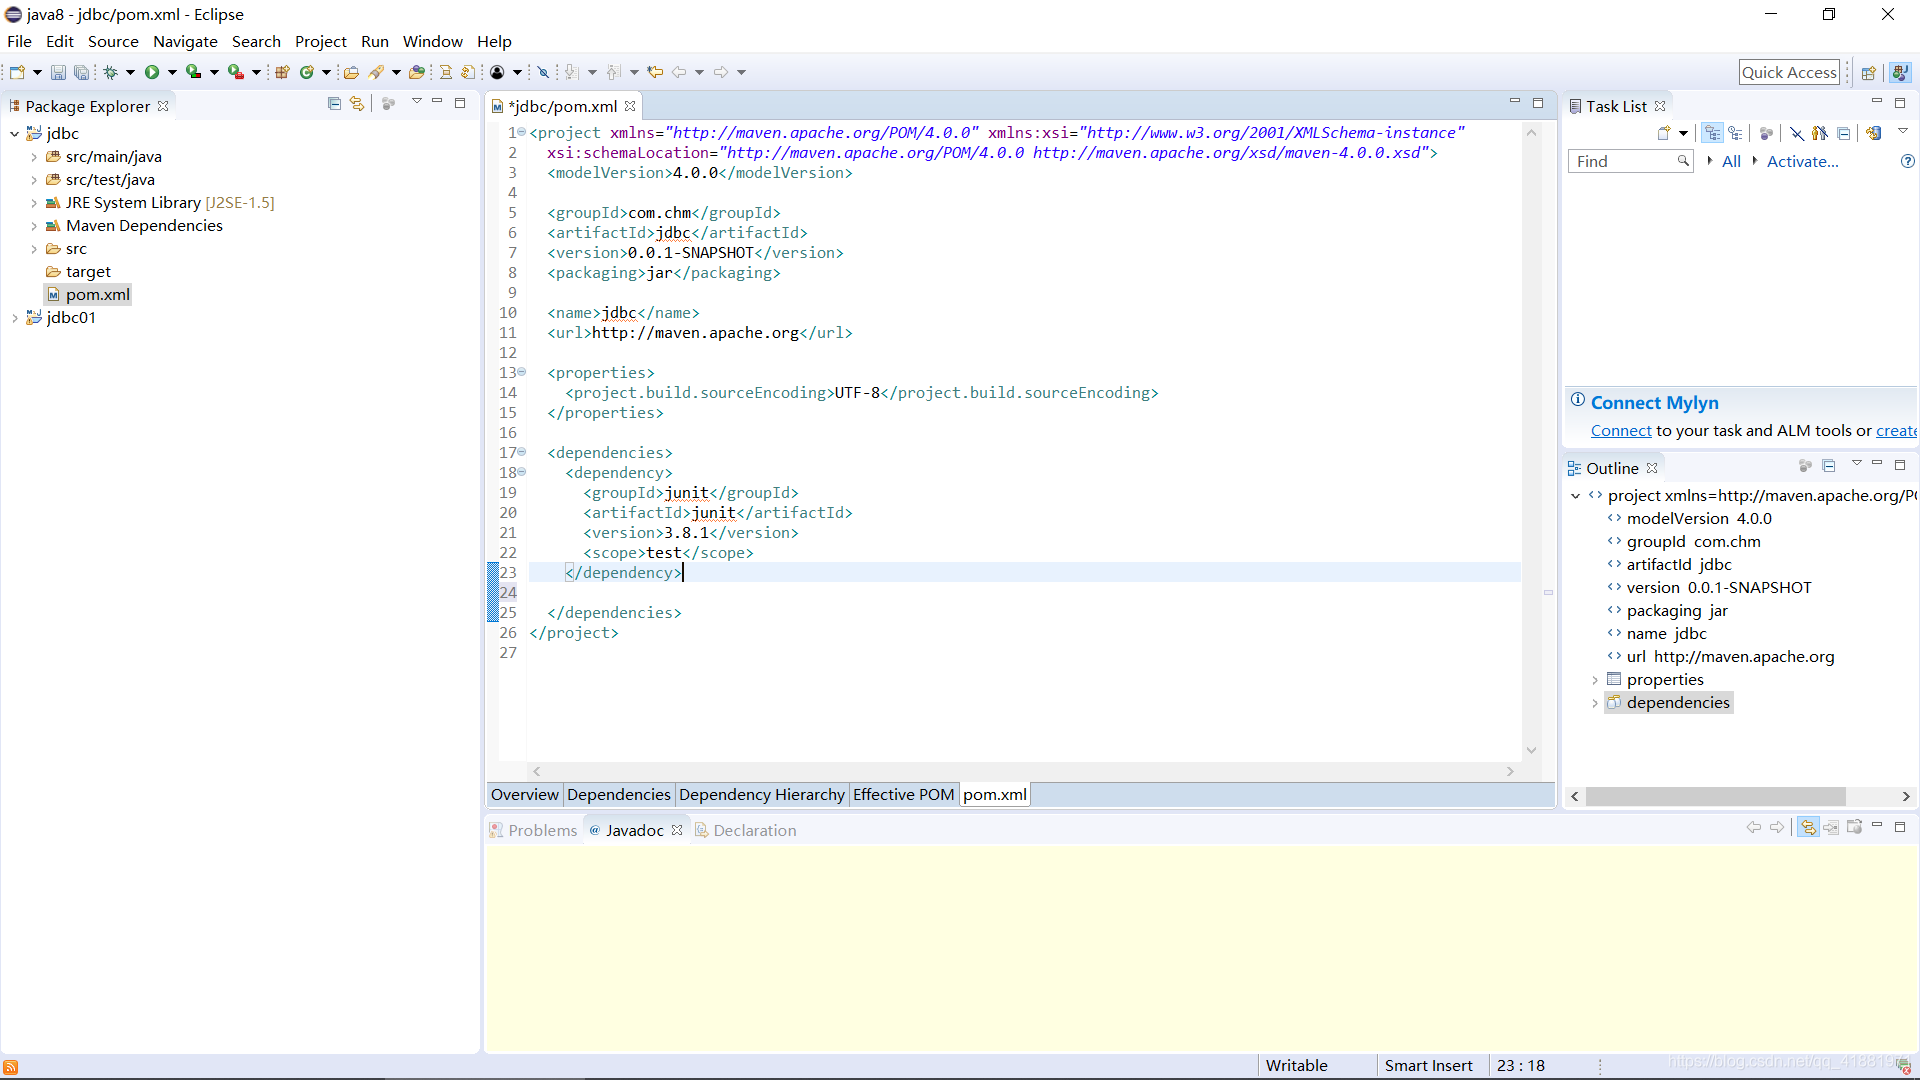Click the Declaration tab

[754, 829]
